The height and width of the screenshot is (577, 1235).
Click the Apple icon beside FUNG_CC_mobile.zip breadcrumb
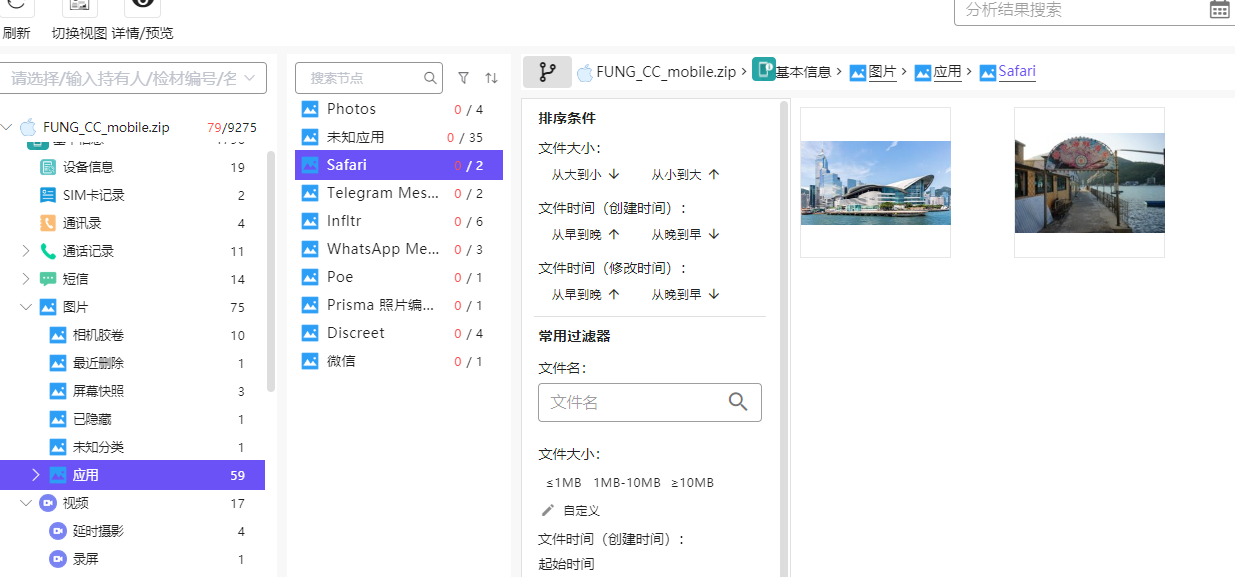[585, 71]
